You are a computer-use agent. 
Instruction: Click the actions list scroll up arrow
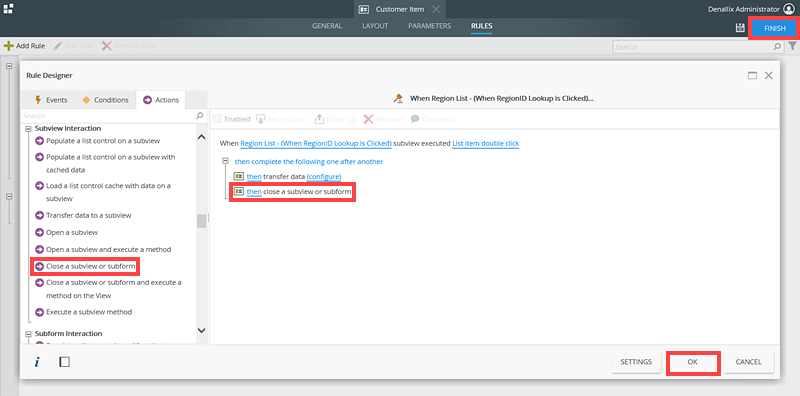(x=202, y=137)
